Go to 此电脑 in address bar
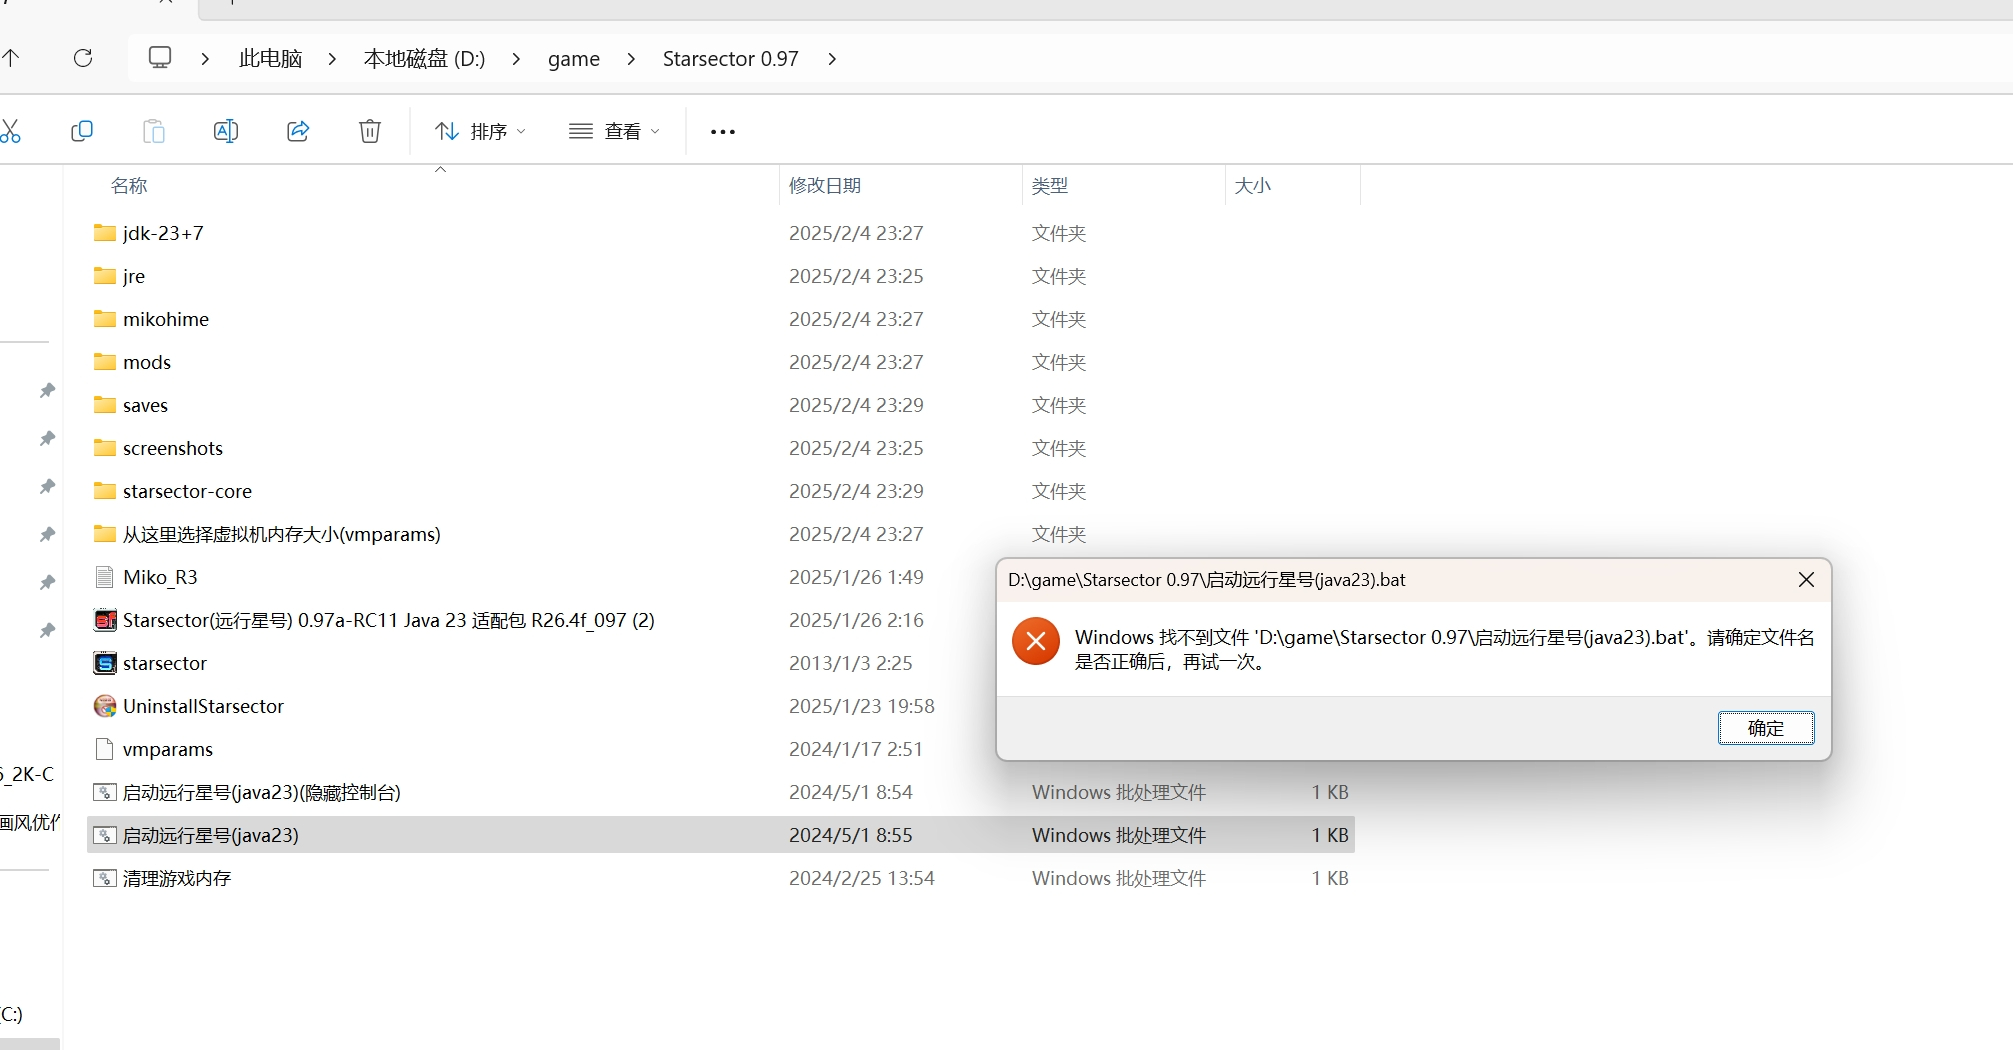Viewport: 2013px width, 1050px height. click(x=270, y=59)
